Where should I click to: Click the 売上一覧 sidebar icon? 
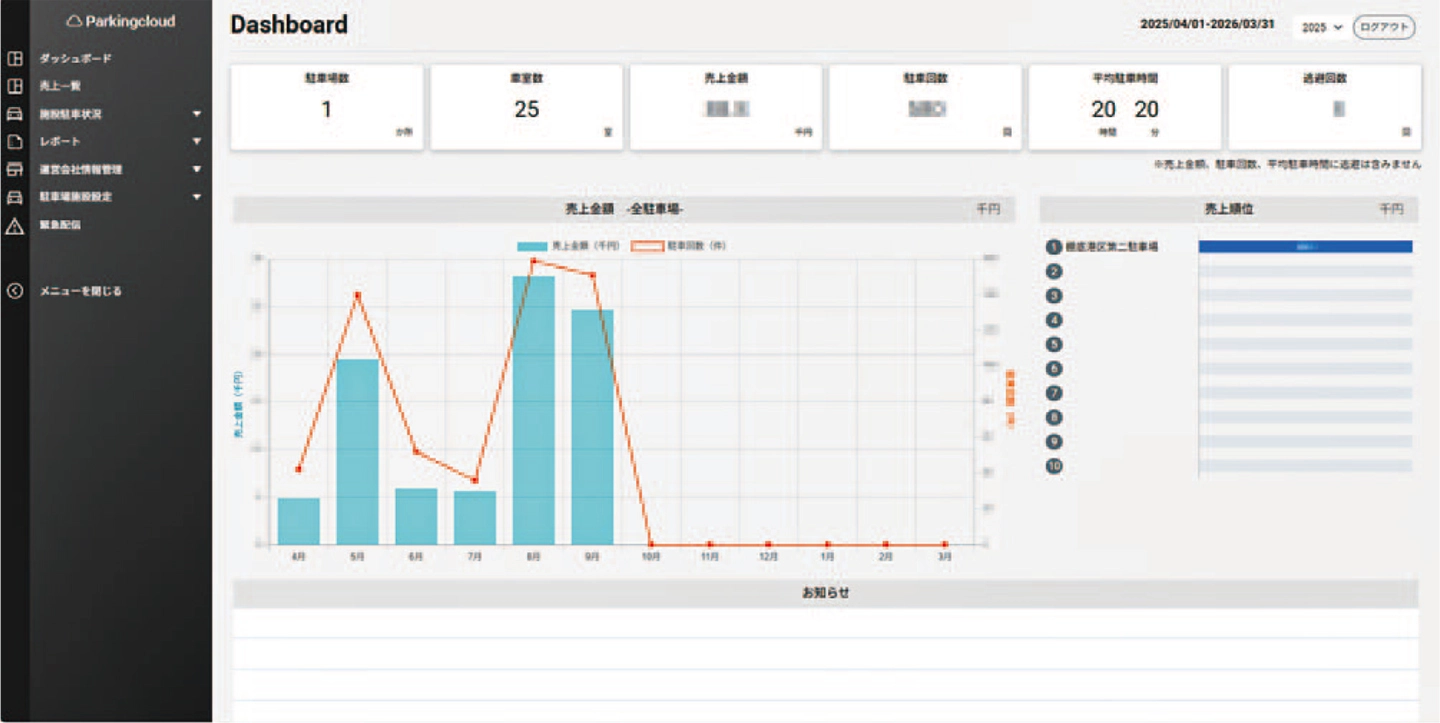(15, 86)
